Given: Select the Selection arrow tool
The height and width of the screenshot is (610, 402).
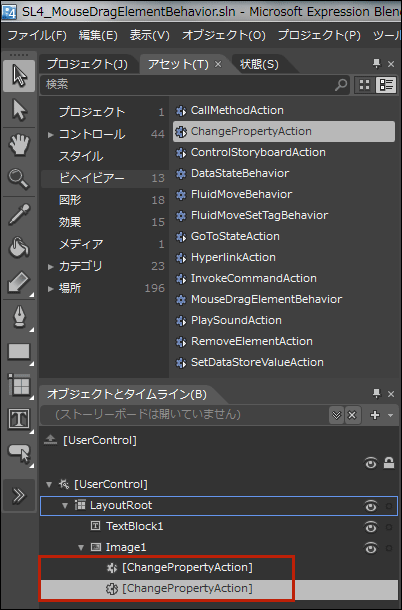Looking at the screenshot, I should [19, 76].
